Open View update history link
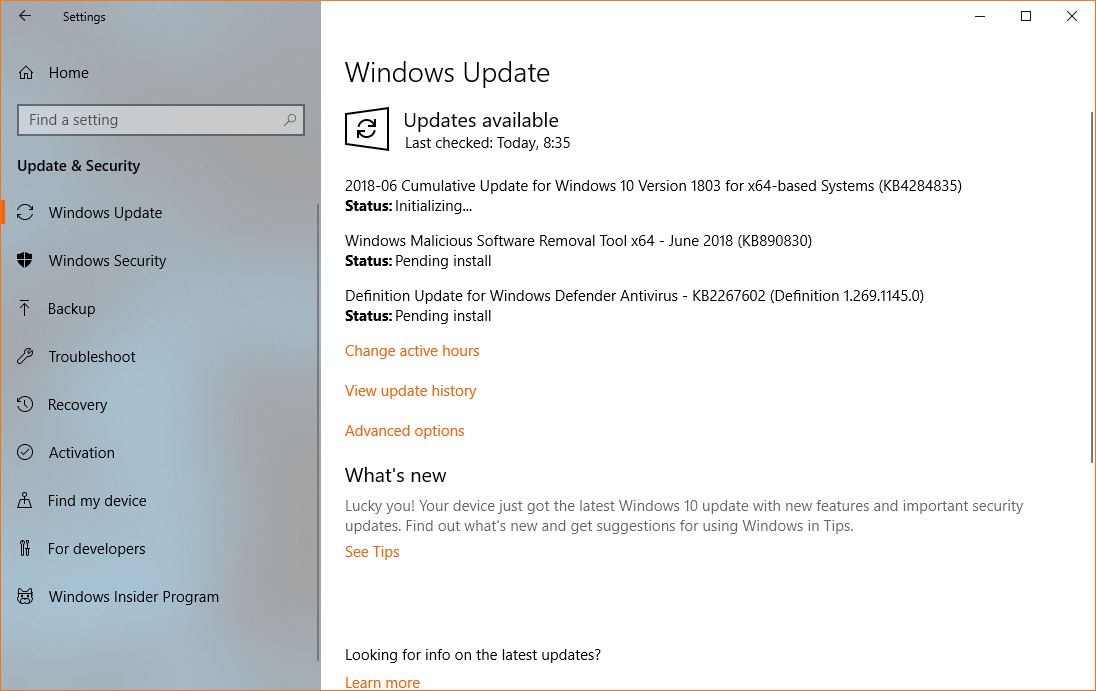The height and width of the screenshot is (691, 1096). tap(410, 391)
